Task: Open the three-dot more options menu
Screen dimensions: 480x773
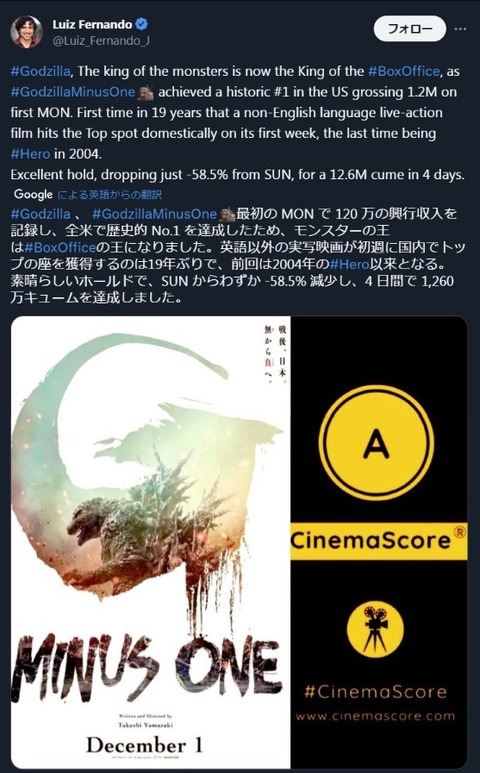Action: click(460, 29)
